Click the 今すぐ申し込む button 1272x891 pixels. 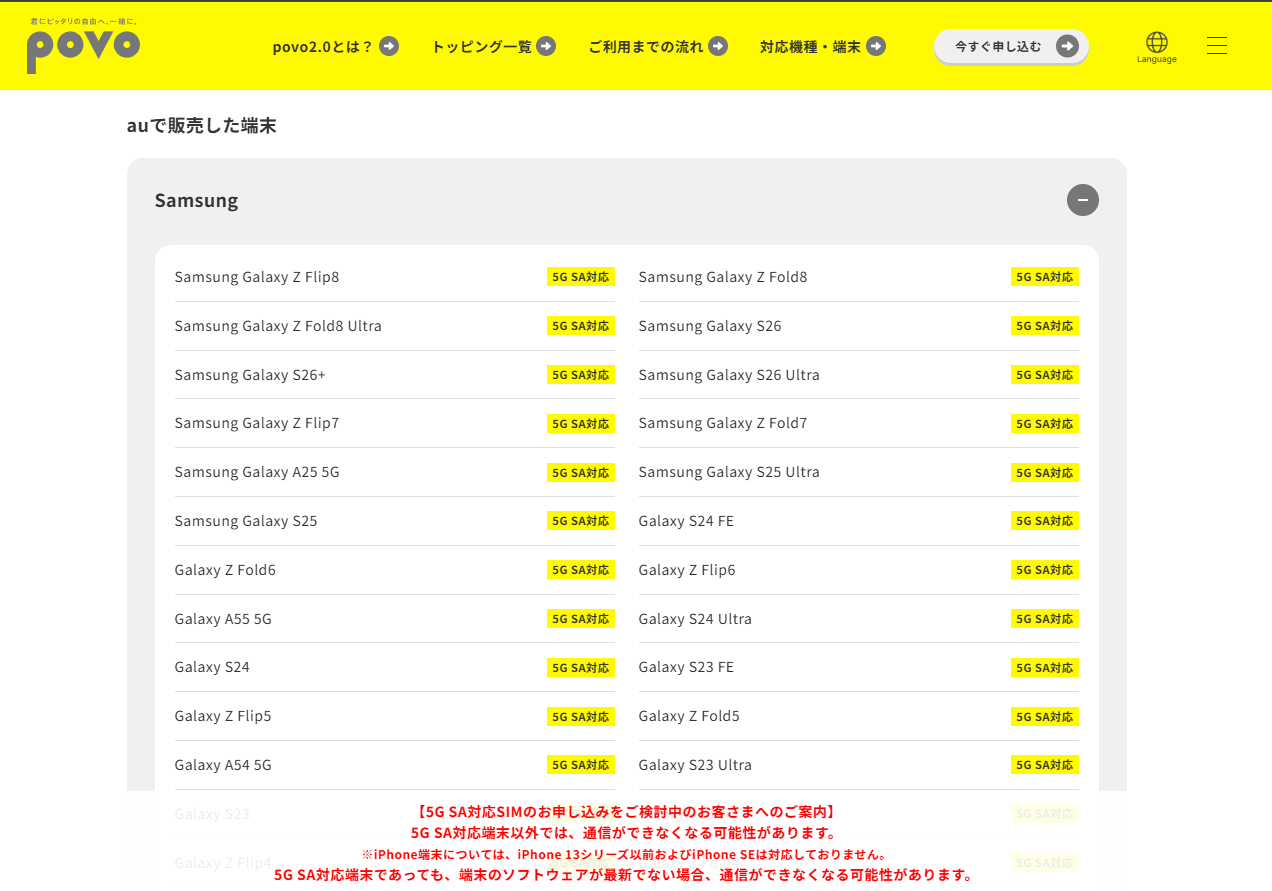[x=1012, y=46]
